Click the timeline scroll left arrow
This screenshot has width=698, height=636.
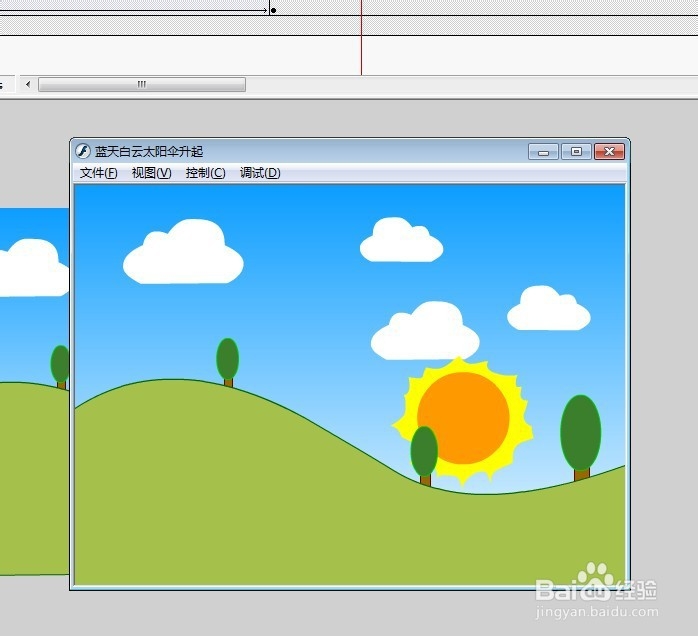28,84
